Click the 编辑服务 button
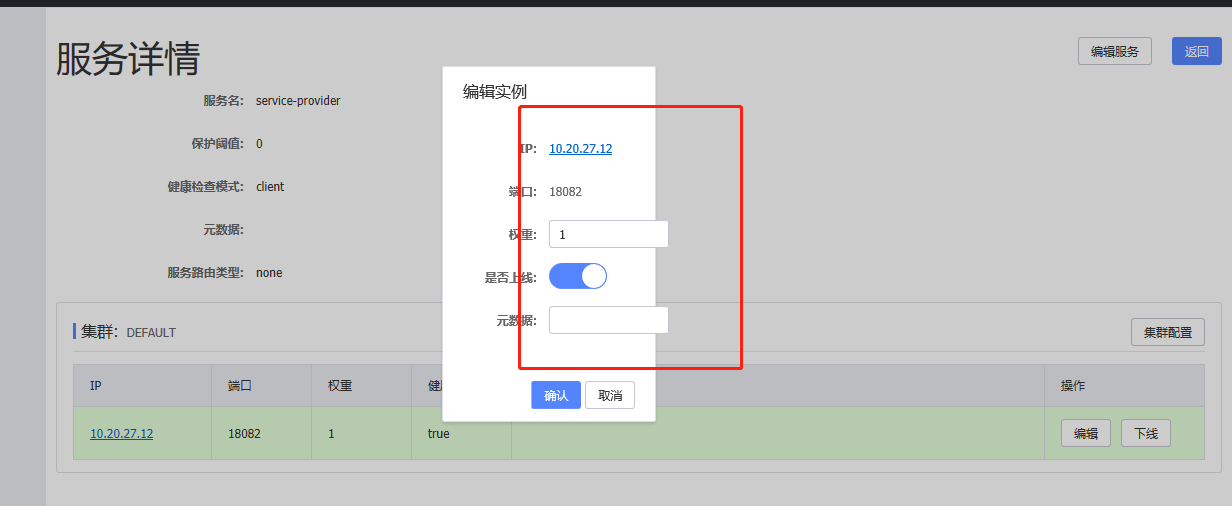 1115,51
